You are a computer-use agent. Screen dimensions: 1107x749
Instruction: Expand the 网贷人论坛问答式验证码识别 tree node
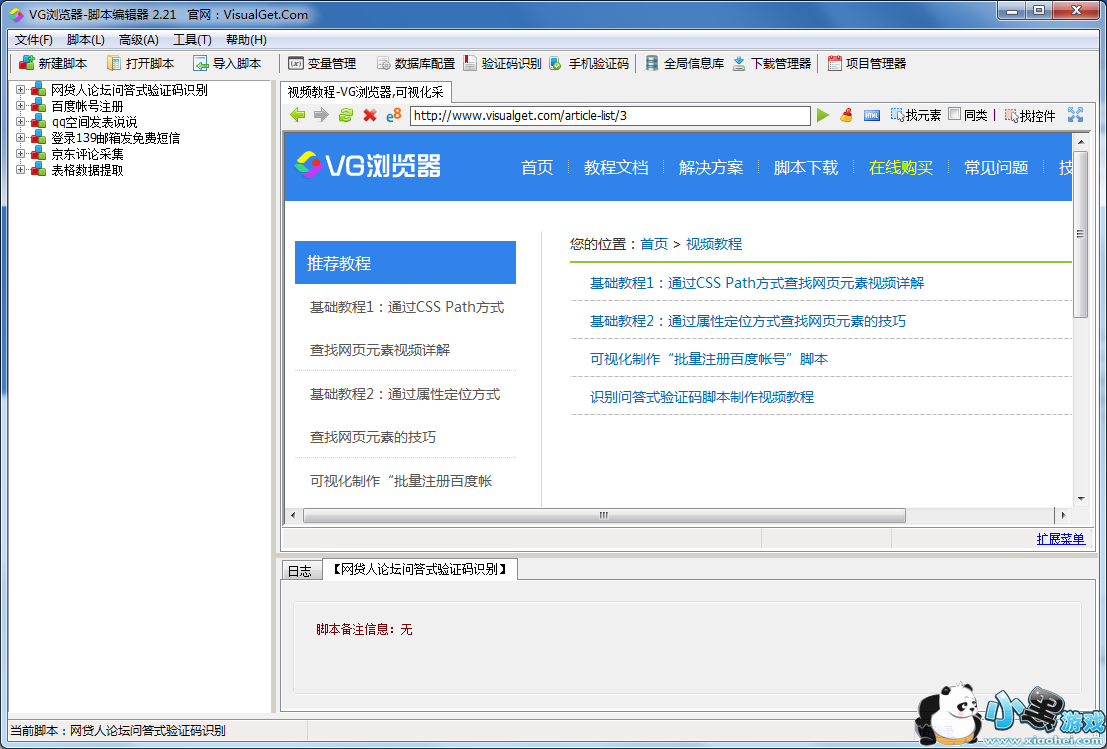pos(20,90)
